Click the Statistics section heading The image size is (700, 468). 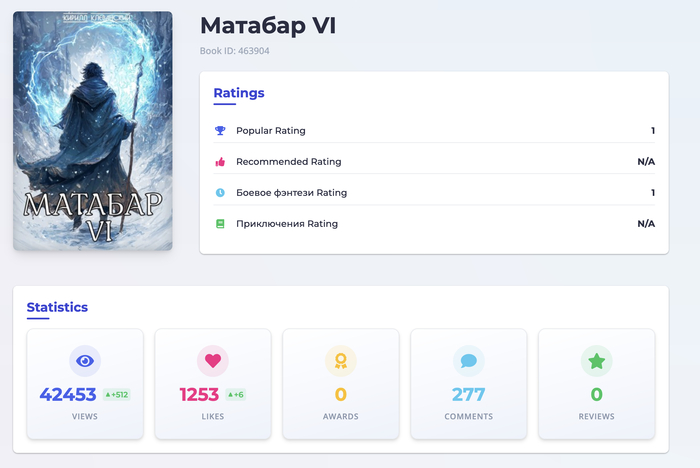[57, 307]
